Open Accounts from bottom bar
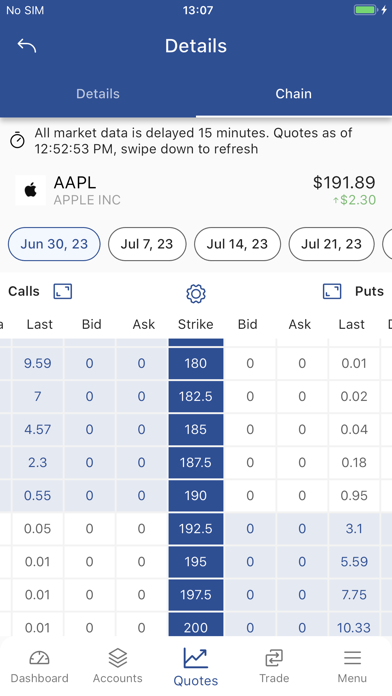This screenshot has width=392, height=696. (x=118, y=667)
